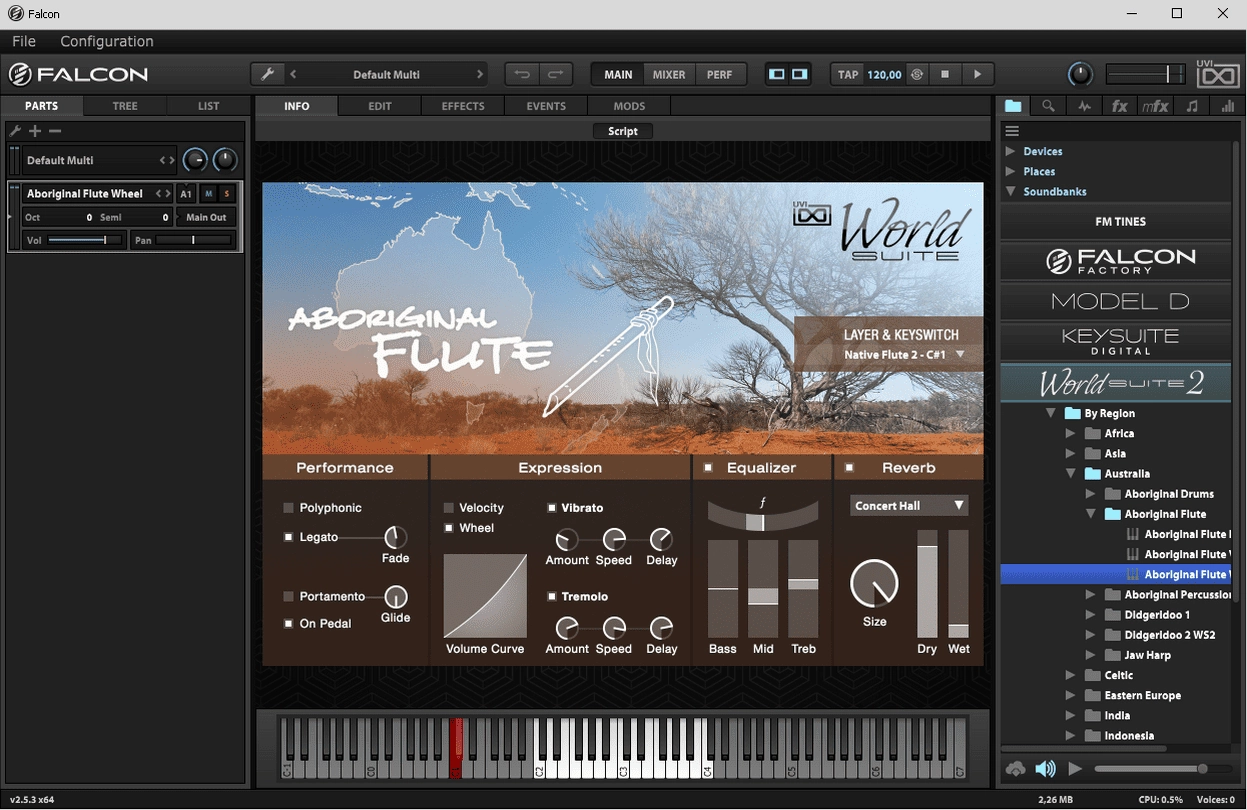Click the Script button
This screenshot has height=810, width=1247.
pos(623,131)
